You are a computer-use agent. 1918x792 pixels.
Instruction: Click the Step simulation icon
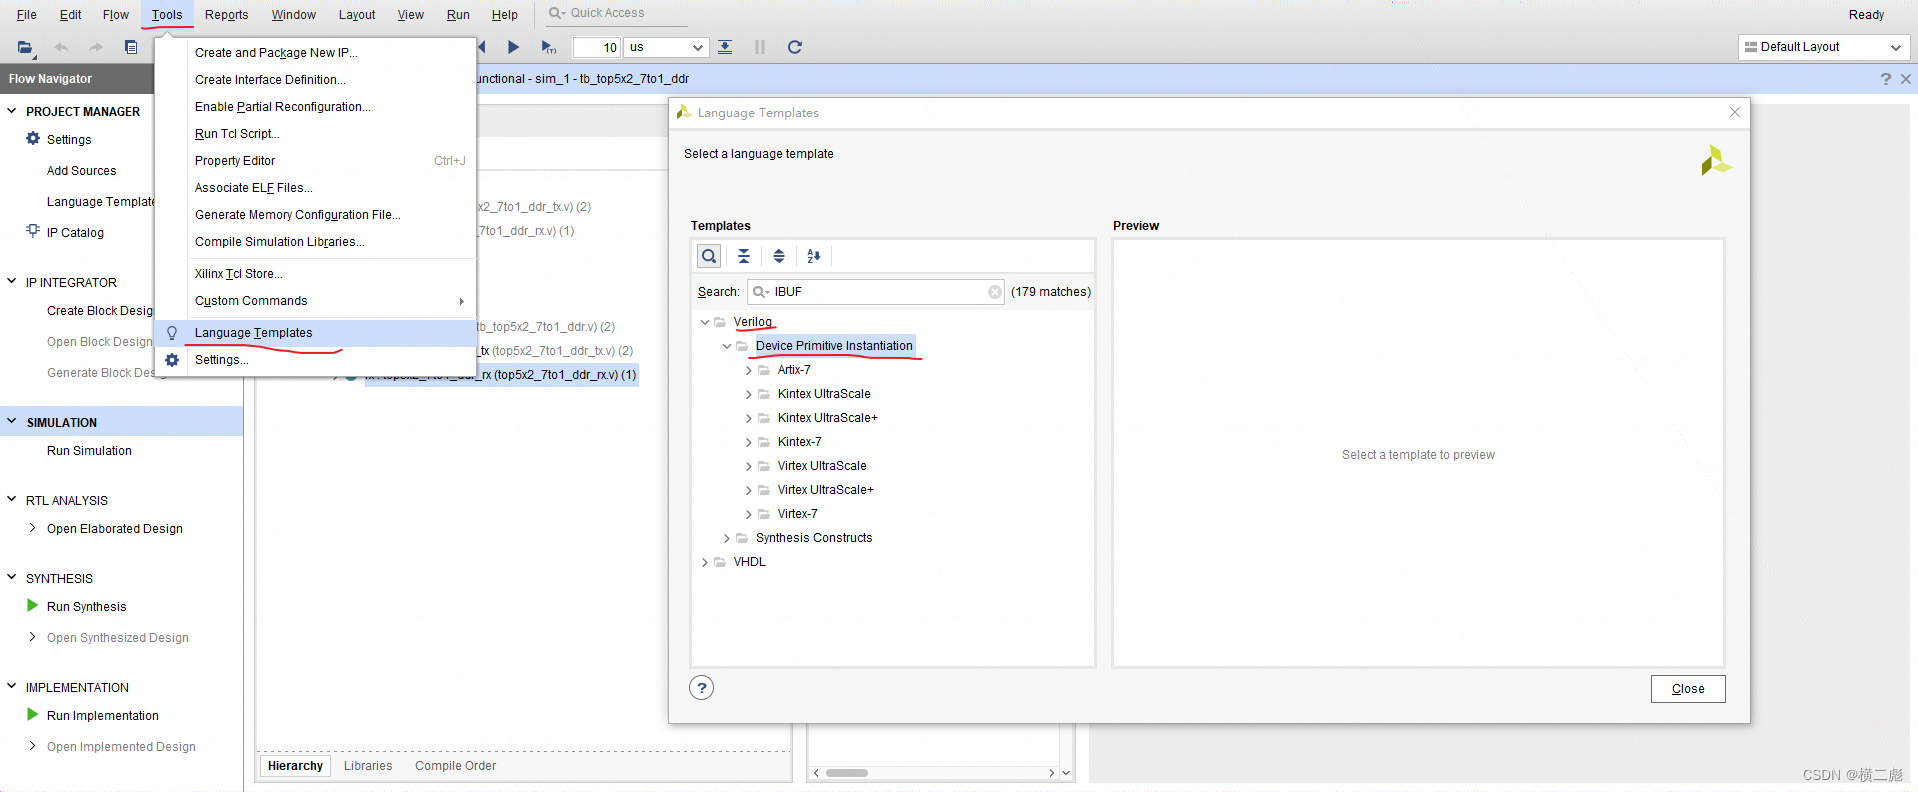point(725,47)
